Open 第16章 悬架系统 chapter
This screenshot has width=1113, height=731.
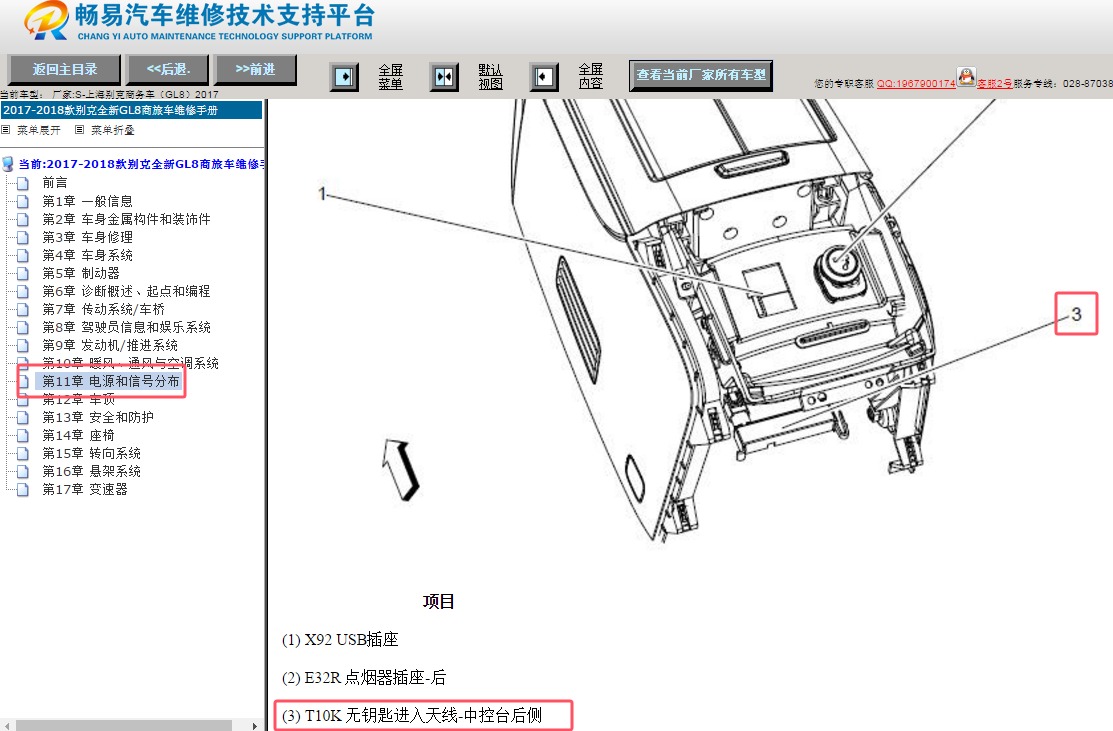[91, 471]
